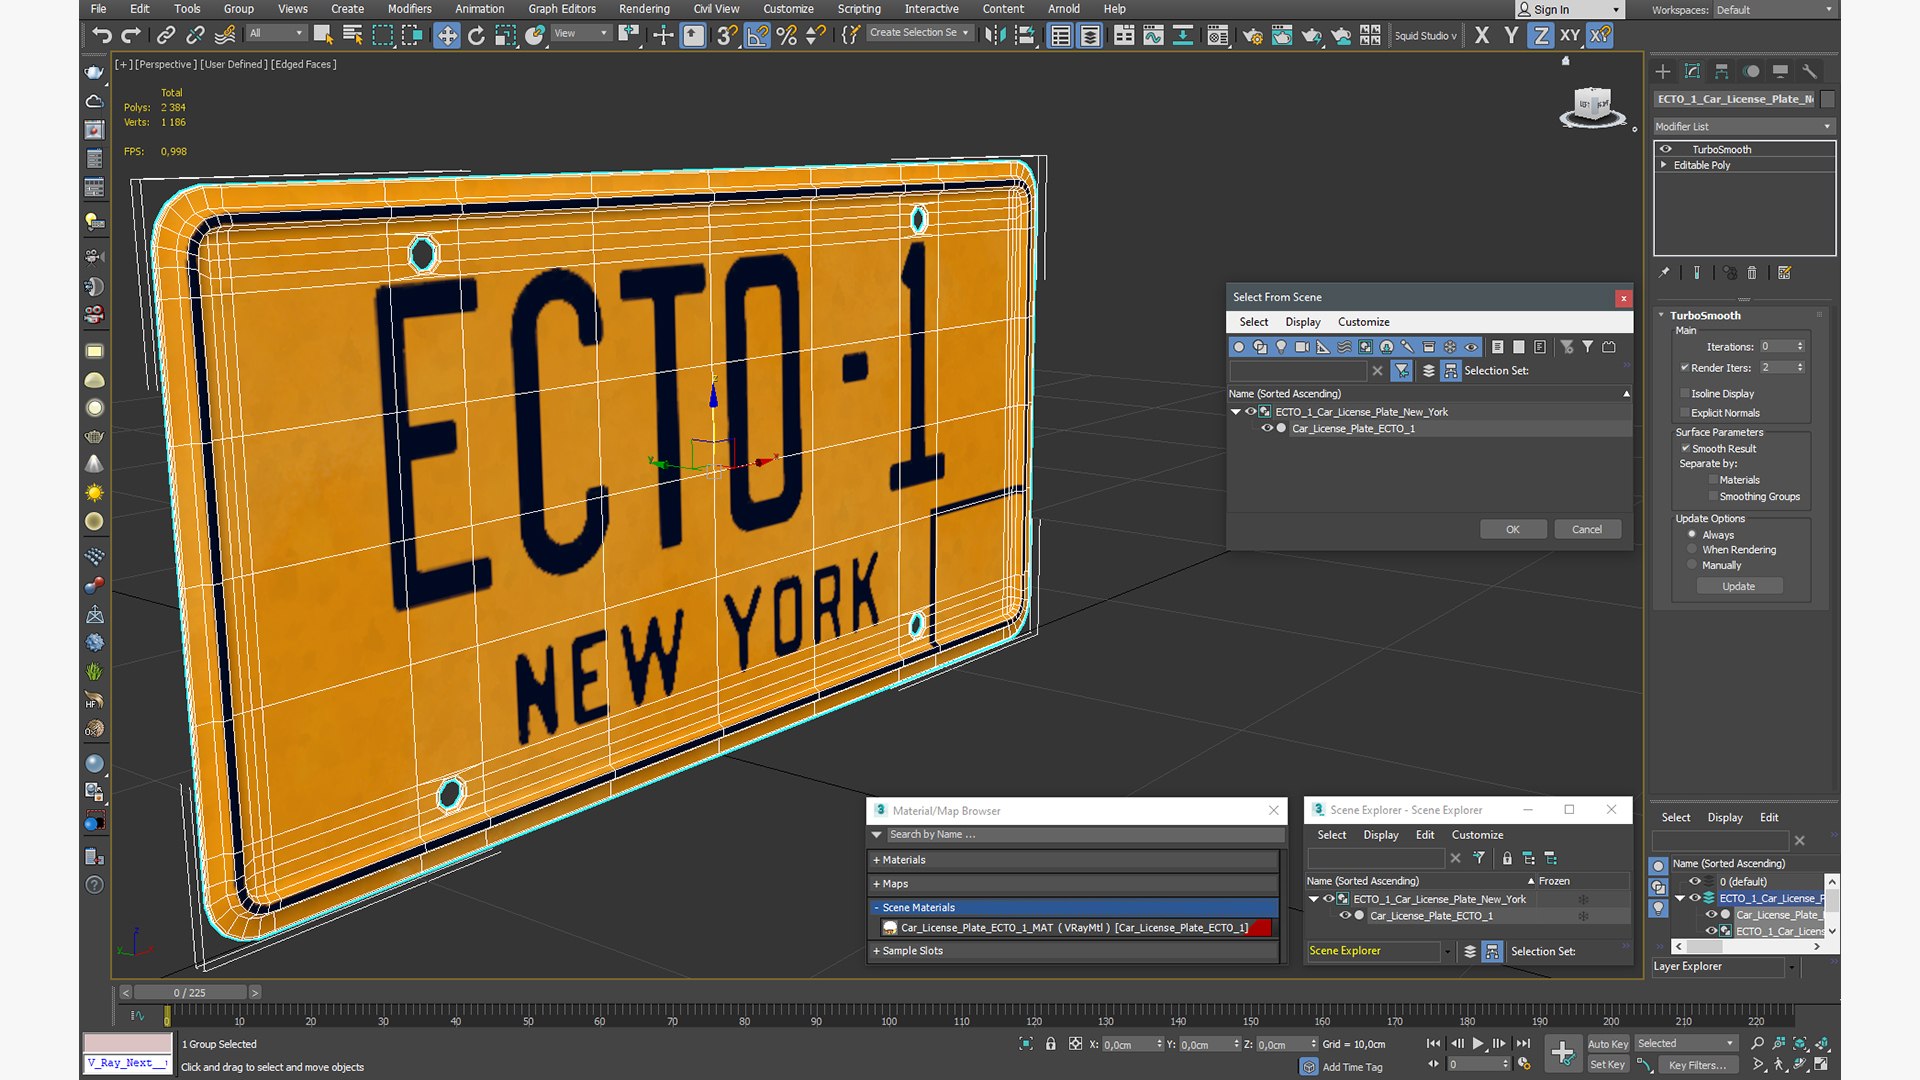Open the Rendered Frame Window icon

click(x=1282, y=36)
